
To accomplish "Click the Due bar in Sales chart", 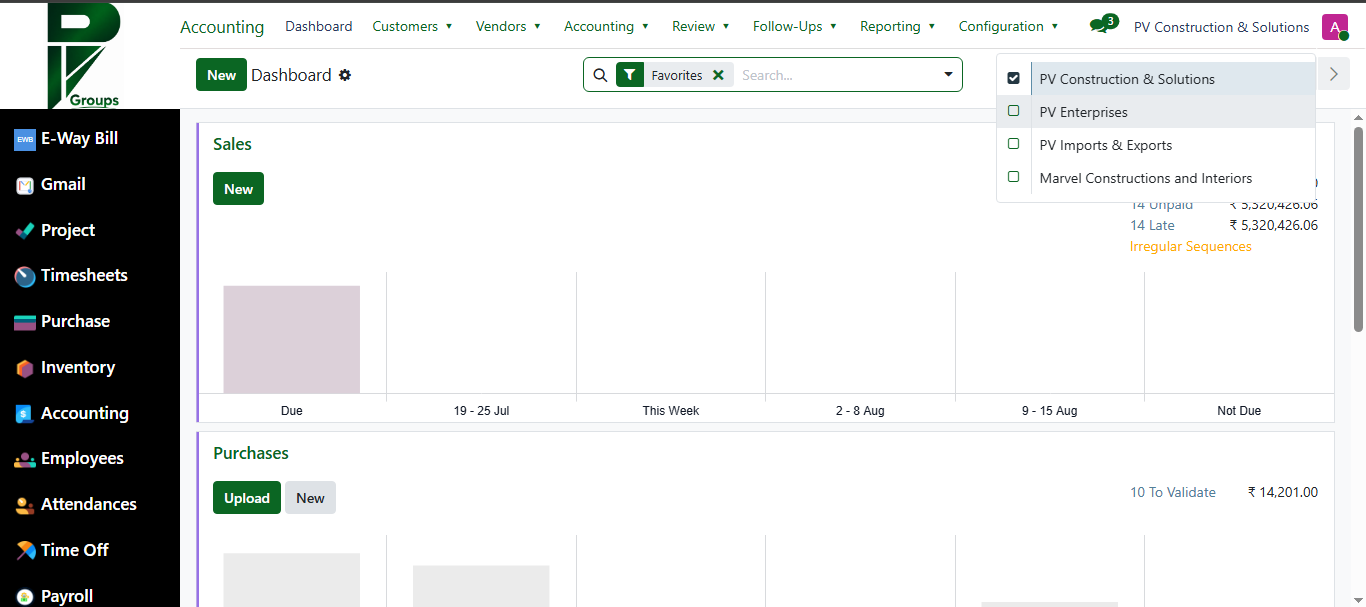I will tap(291, 339).
